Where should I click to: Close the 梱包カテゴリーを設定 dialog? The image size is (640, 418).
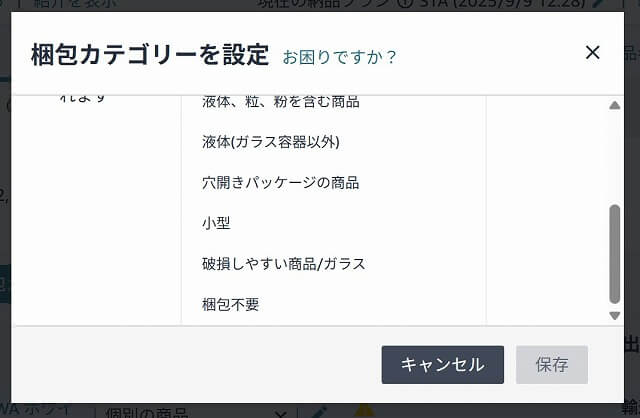[592, 53]
